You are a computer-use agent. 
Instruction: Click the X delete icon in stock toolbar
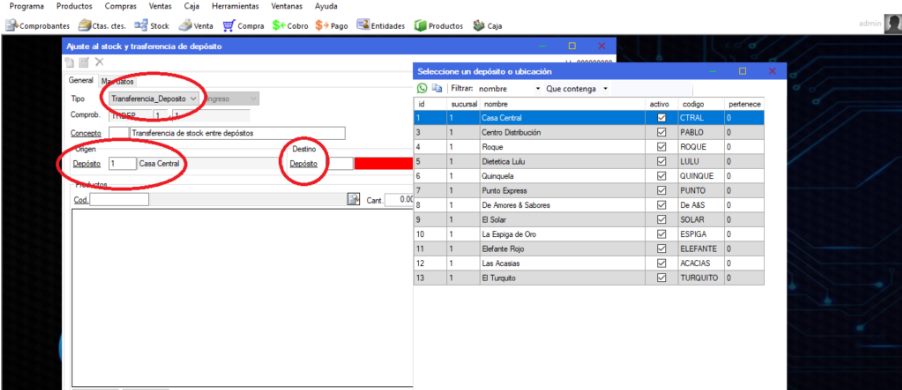[x=99, y=62]
